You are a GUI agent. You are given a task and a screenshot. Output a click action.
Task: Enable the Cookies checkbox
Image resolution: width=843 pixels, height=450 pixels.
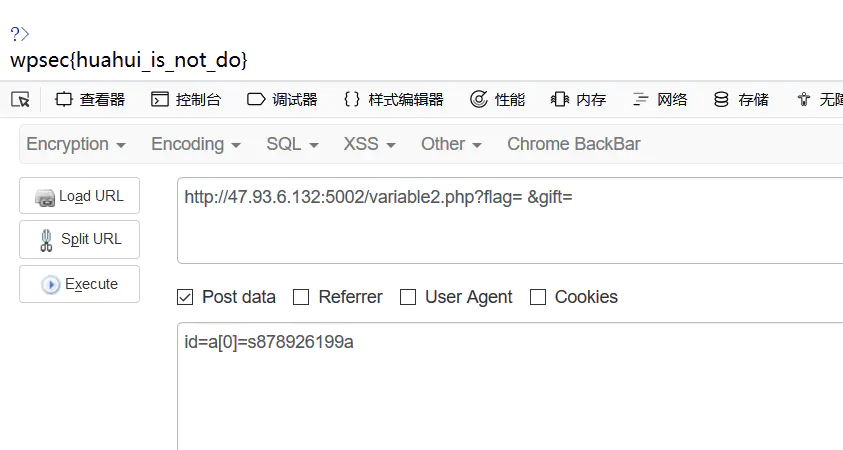538,297
